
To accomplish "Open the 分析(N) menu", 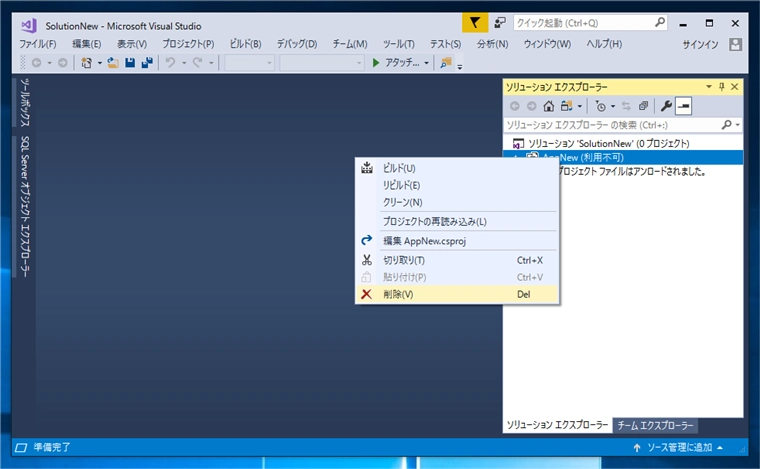I will 492,44.
